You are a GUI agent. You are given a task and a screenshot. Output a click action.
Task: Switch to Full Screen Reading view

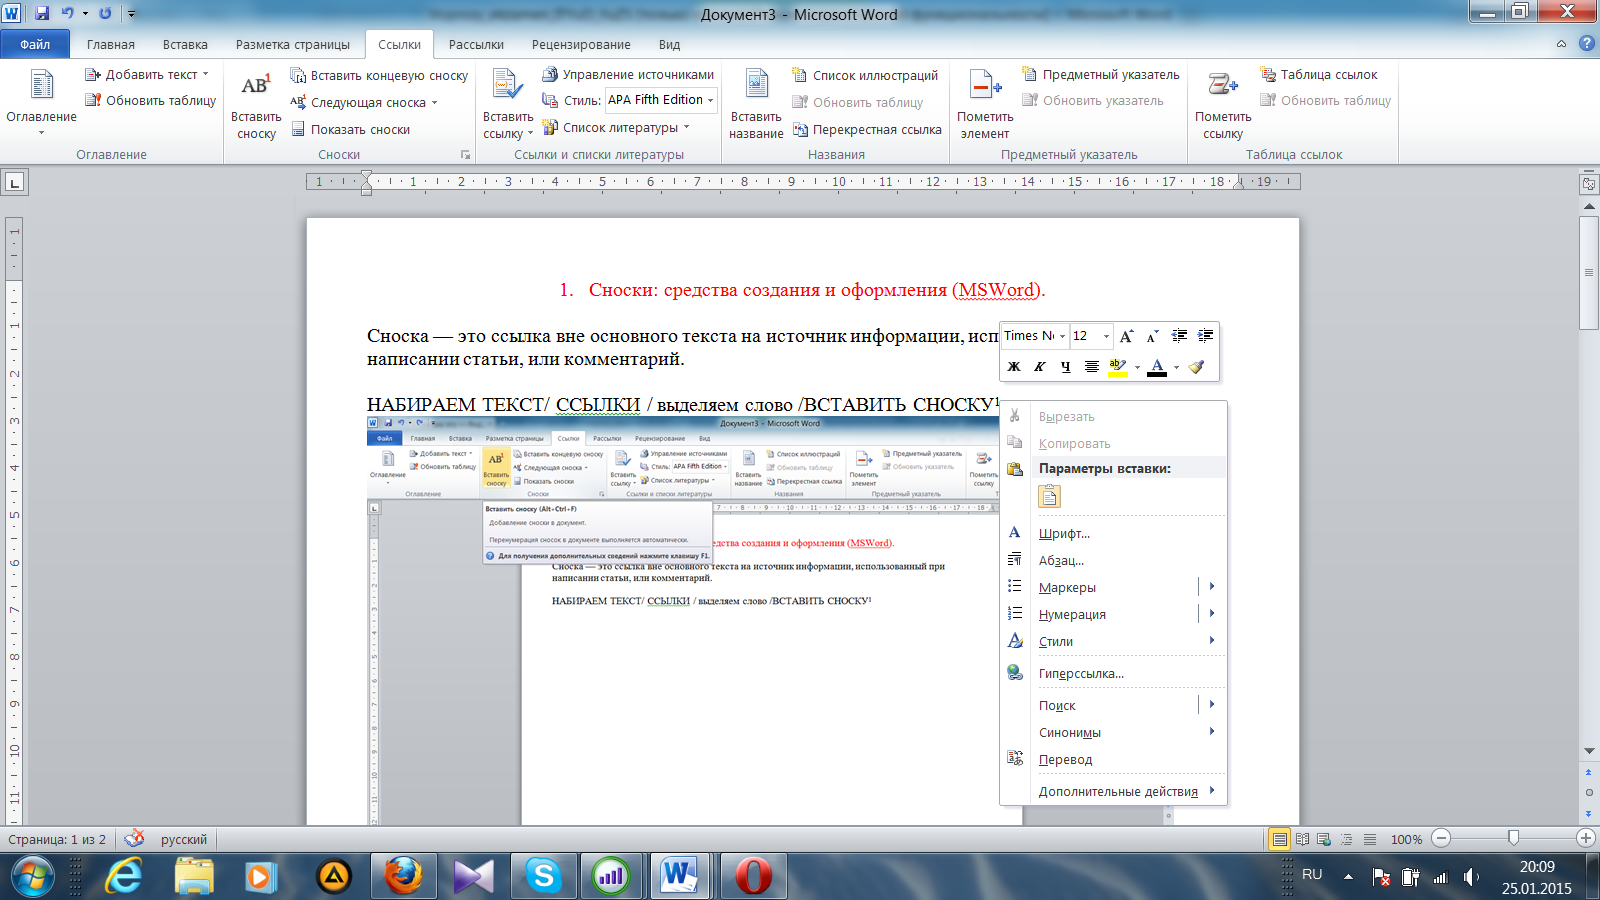point(1302,839)
